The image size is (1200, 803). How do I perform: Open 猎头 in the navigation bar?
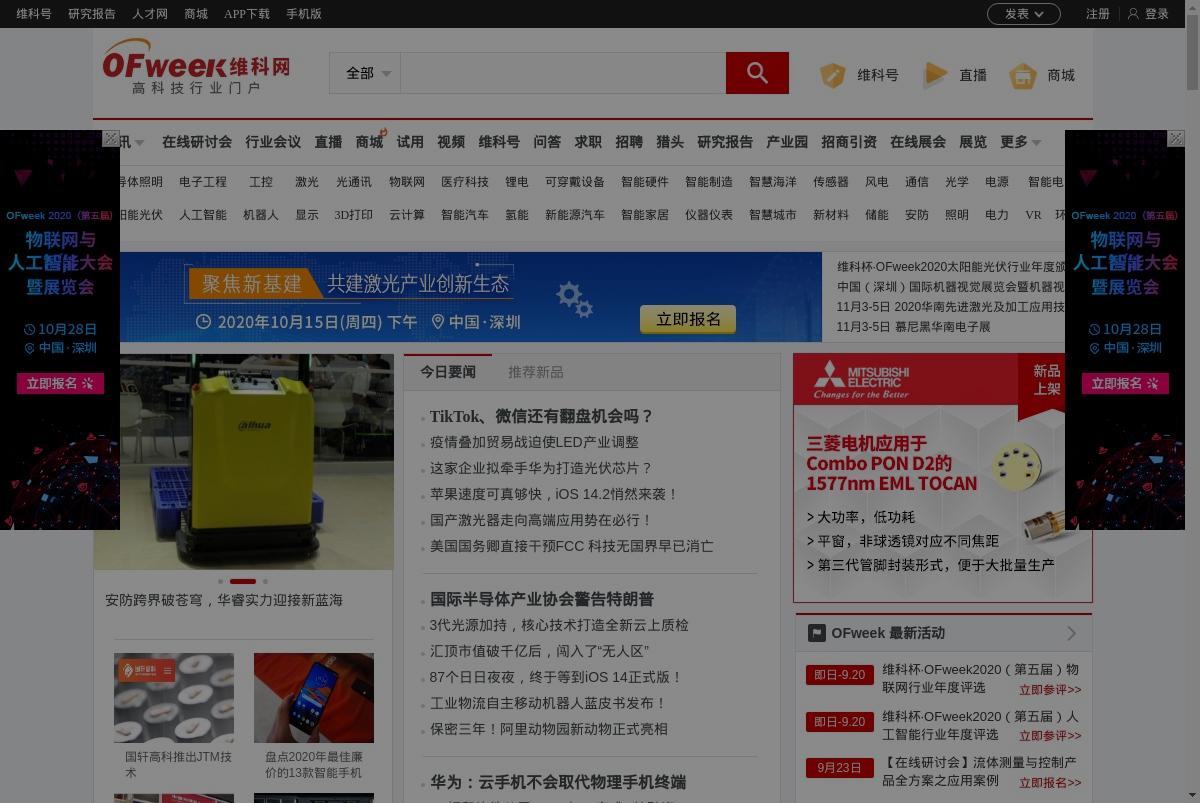click(x=670, y=142)
